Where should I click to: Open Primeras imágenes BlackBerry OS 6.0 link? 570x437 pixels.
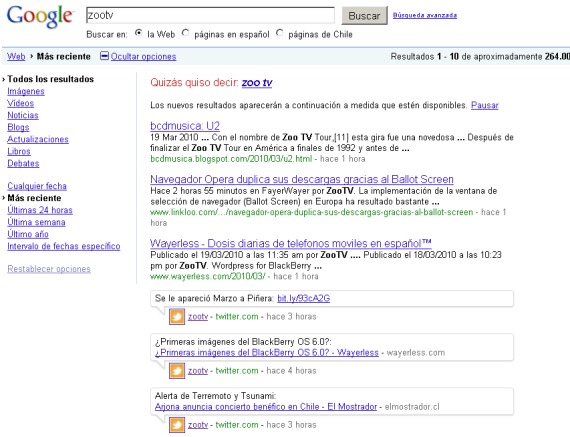click(267, 352)
